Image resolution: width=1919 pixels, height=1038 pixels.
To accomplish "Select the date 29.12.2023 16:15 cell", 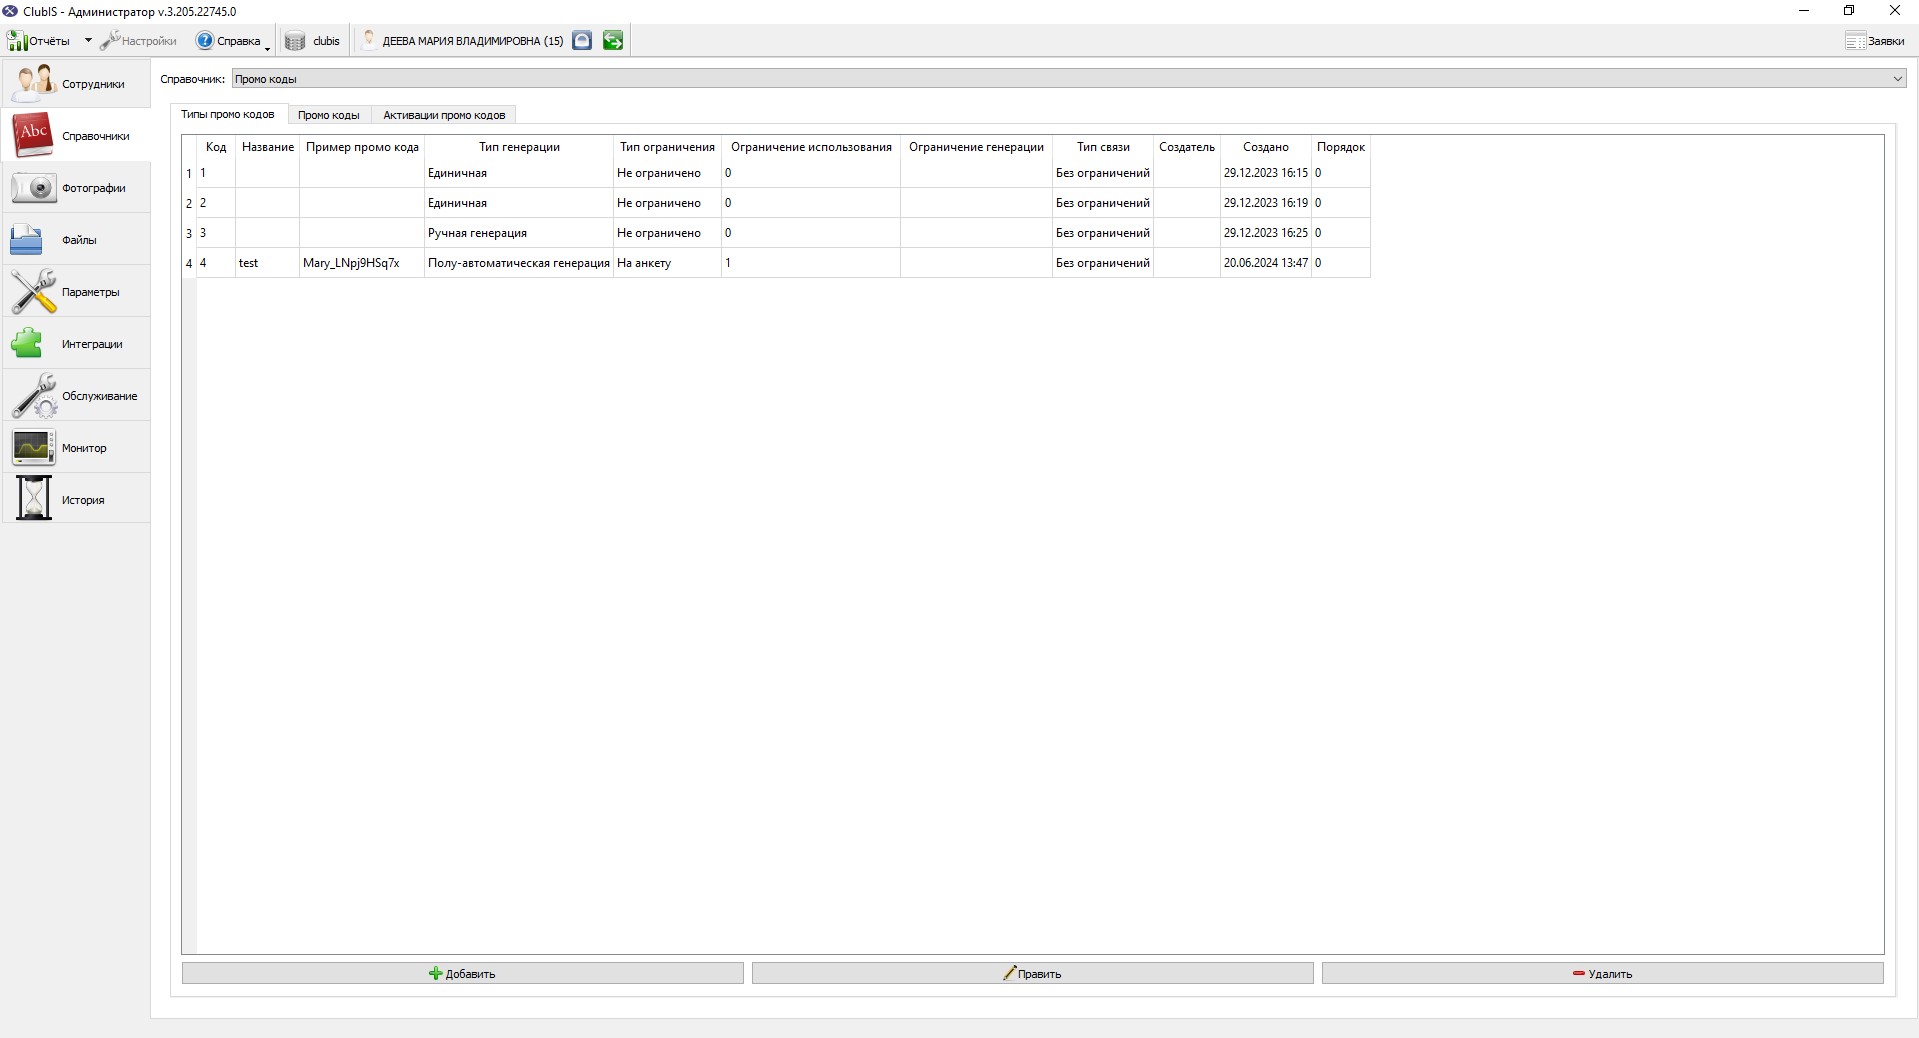I will click(1266, 173).
